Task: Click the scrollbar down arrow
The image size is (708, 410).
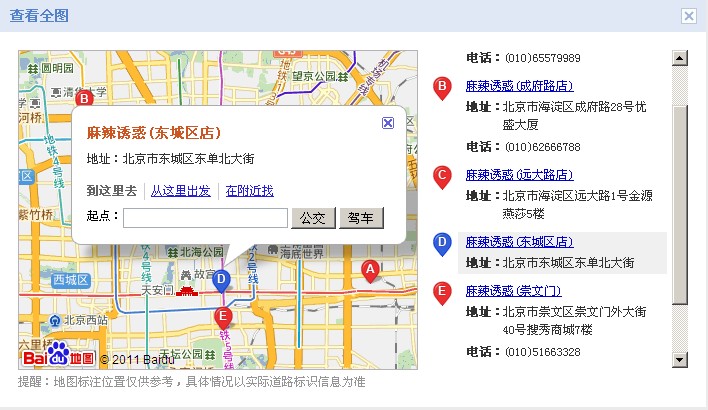Action: coord(680,360)
